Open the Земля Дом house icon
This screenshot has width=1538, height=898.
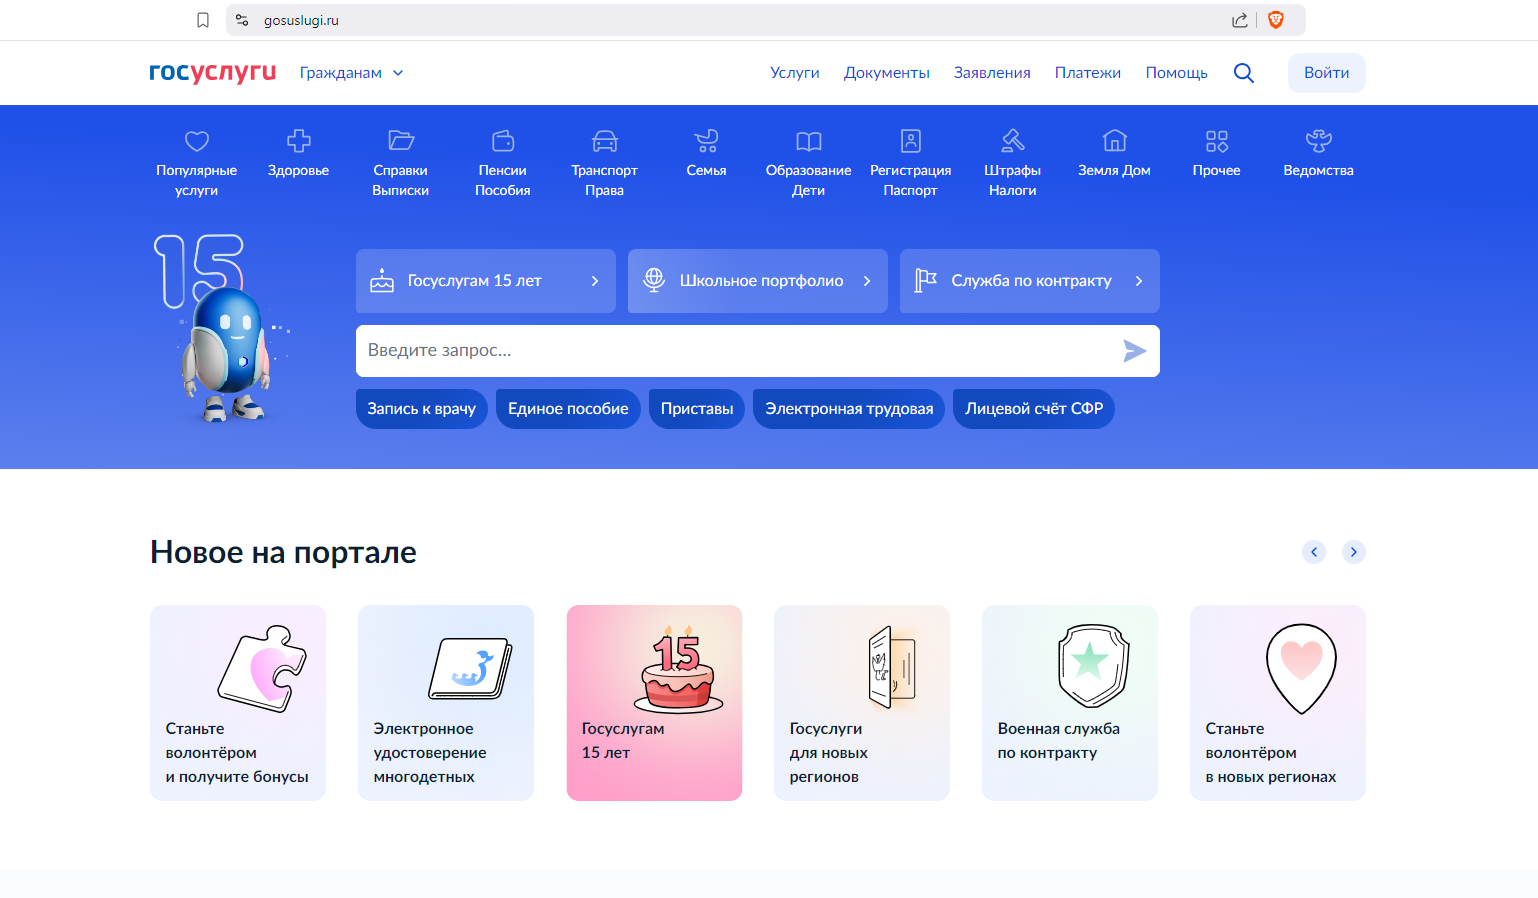coord(1114,142)
